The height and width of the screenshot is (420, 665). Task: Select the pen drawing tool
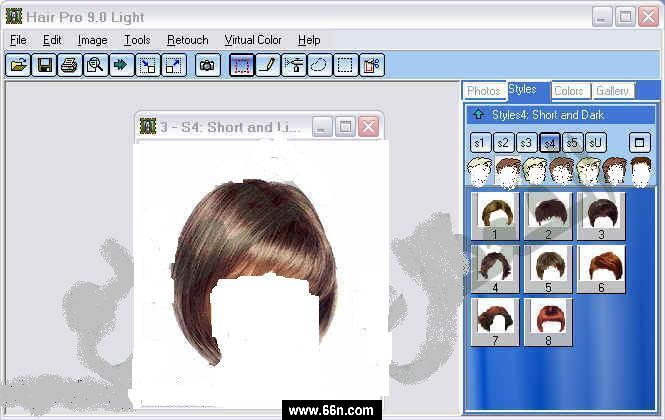[x=268, y=65]
